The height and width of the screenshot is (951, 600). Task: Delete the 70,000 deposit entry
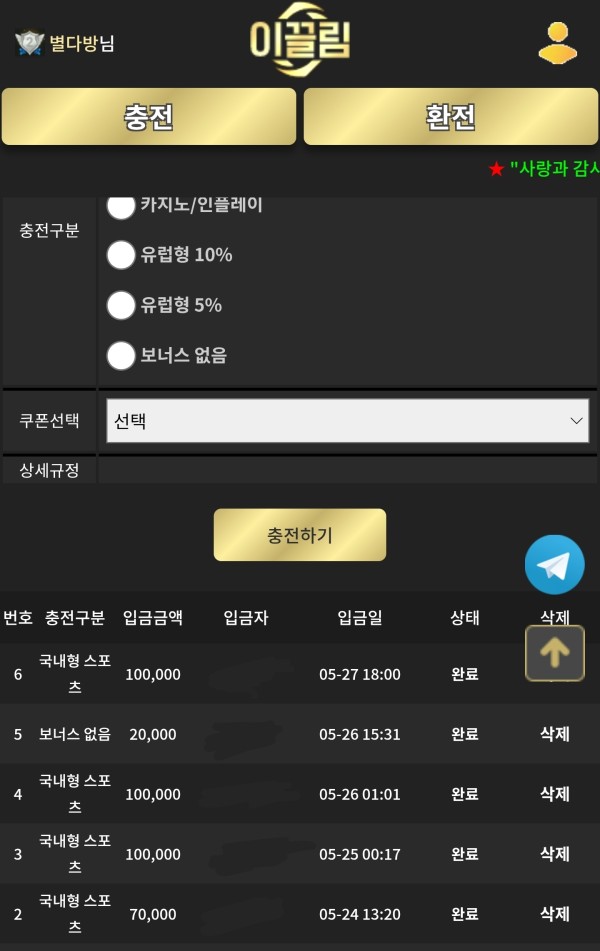tap(555, 914)
